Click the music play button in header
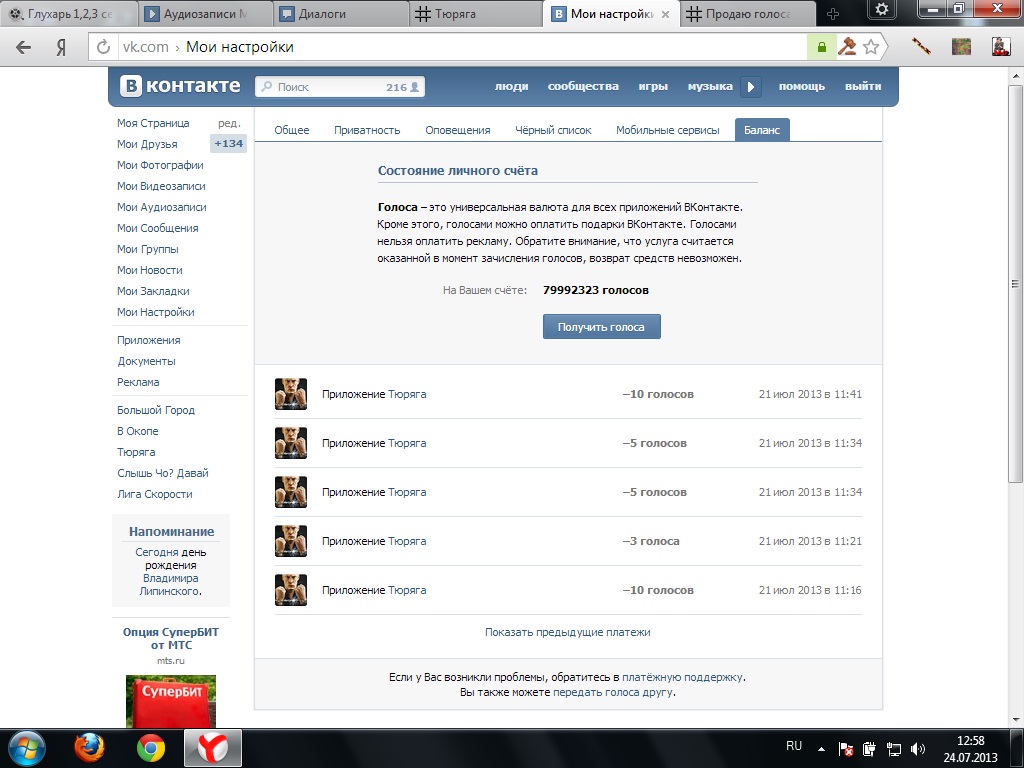Screen dimensions: 1024x768 pyautogui.click(x=751, y=86)
